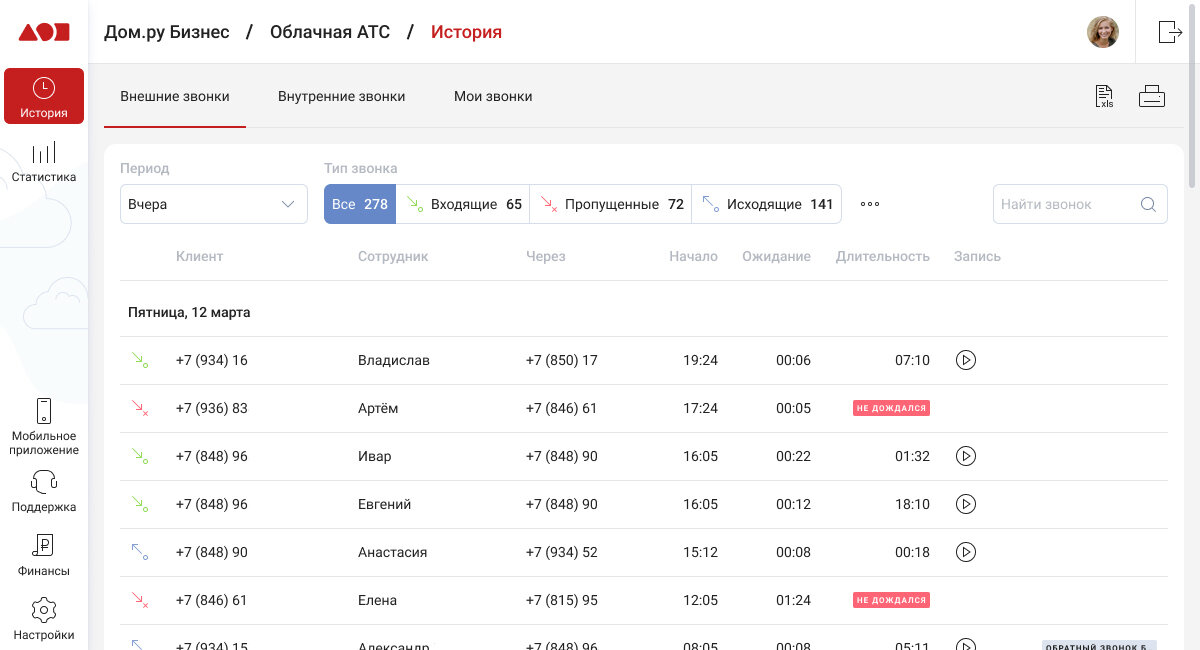Open Поддержка in the sidebar
Screen dimensions: 1200x650
[44, 491]
